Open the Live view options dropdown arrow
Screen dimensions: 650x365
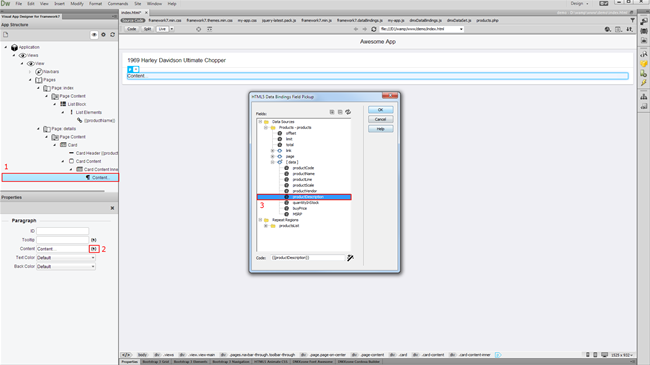(x=172, y=29)
